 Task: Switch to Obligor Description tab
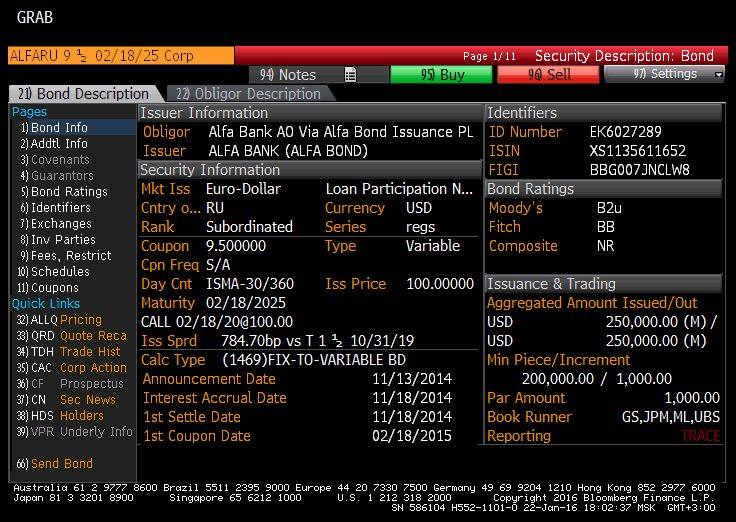pyautogui.click(x=249, y=94)
